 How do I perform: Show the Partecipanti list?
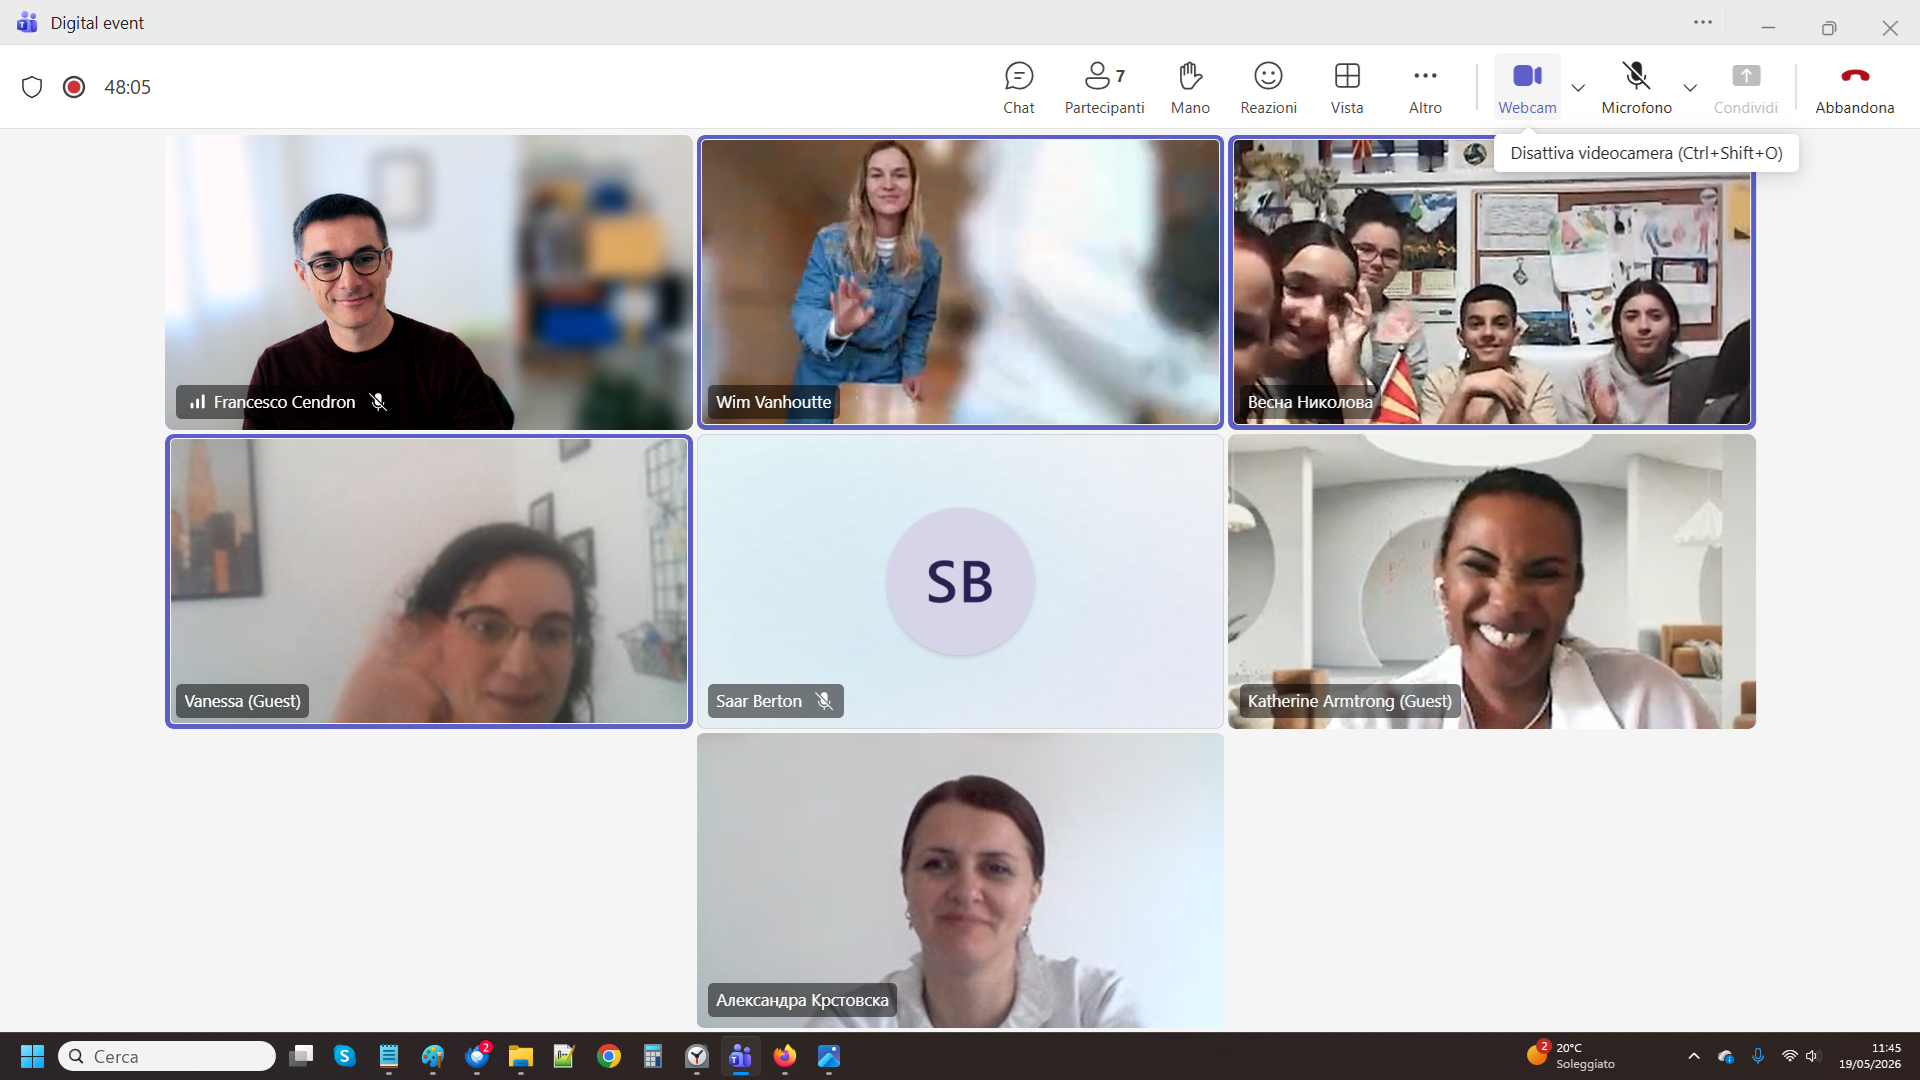(1104, 88)
